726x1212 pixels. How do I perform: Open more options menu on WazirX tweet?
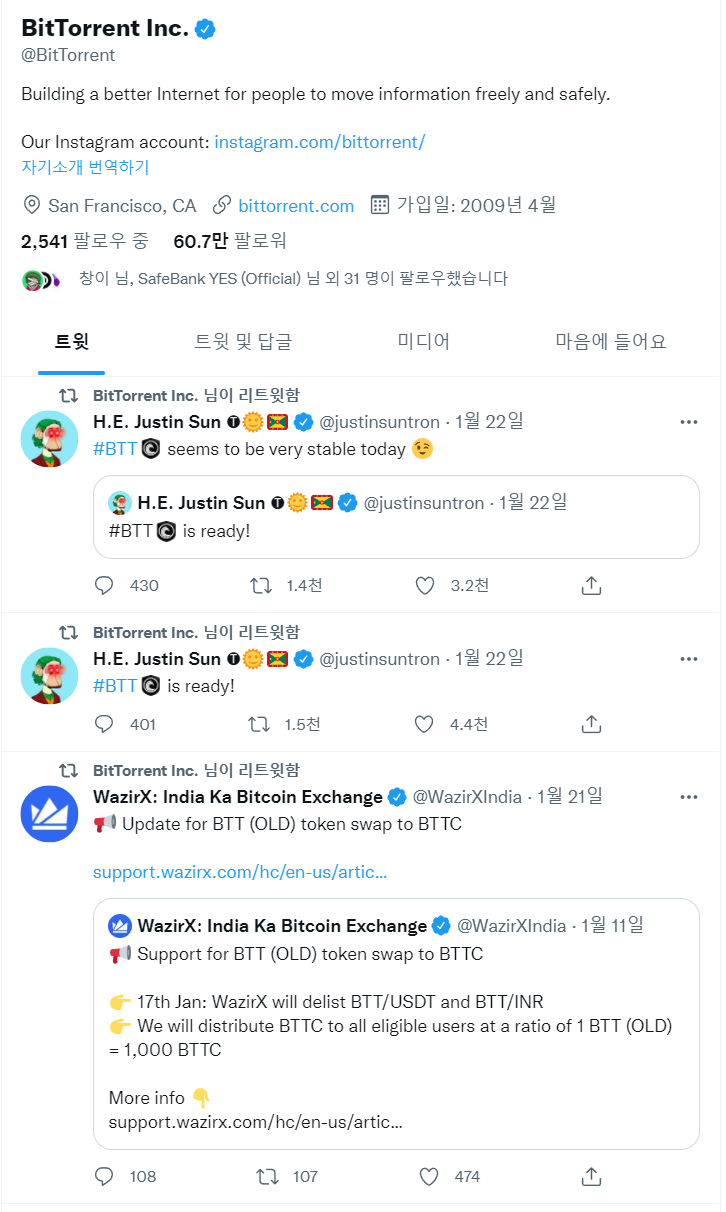(688, 796)
